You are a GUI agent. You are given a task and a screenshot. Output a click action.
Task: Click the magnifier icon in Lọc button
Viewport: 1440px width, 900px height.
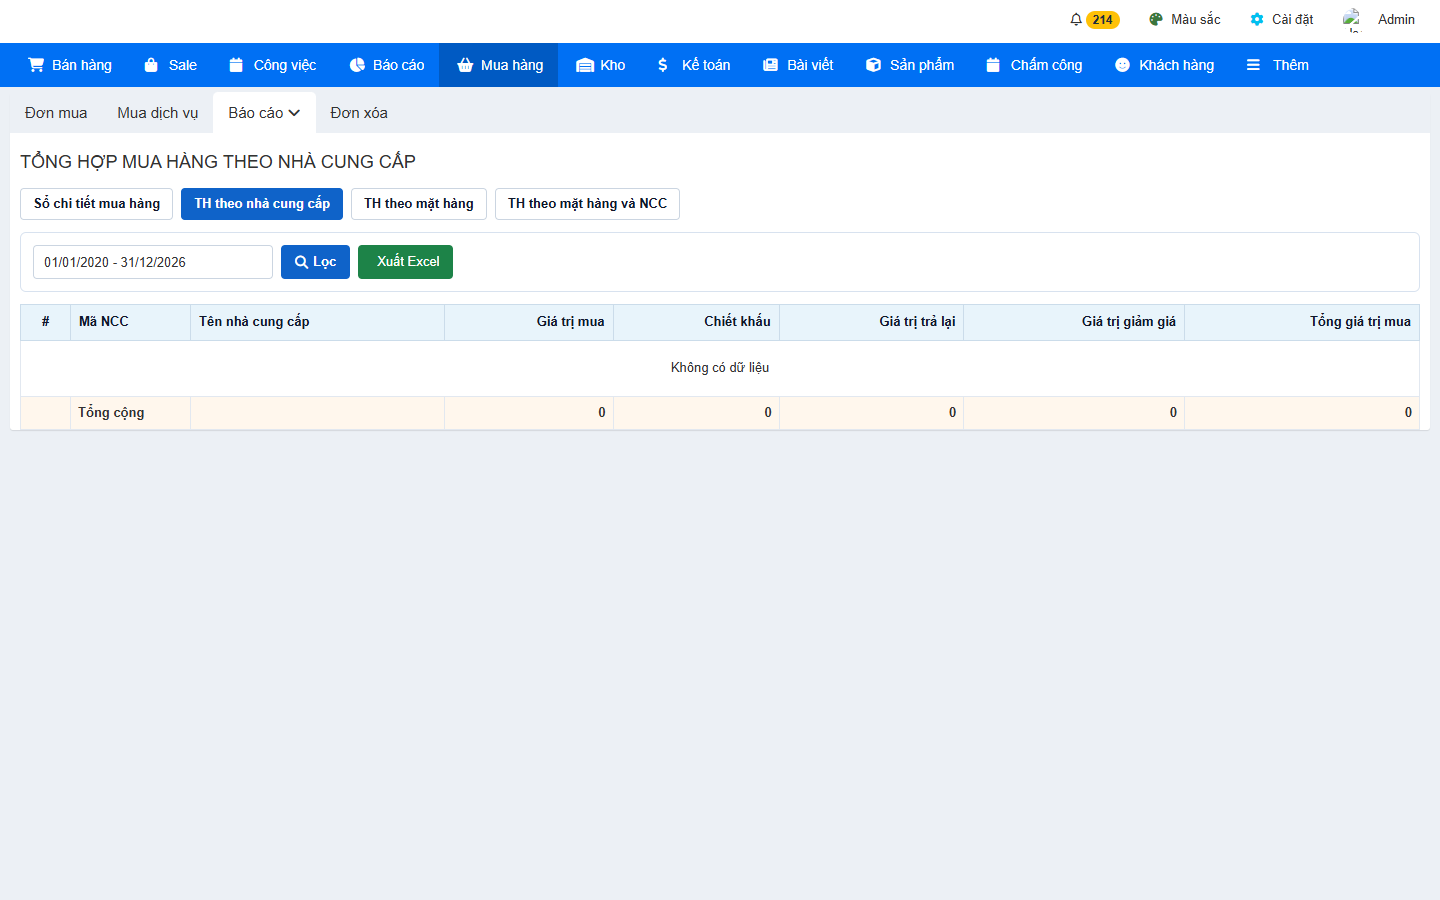(301, 262)
